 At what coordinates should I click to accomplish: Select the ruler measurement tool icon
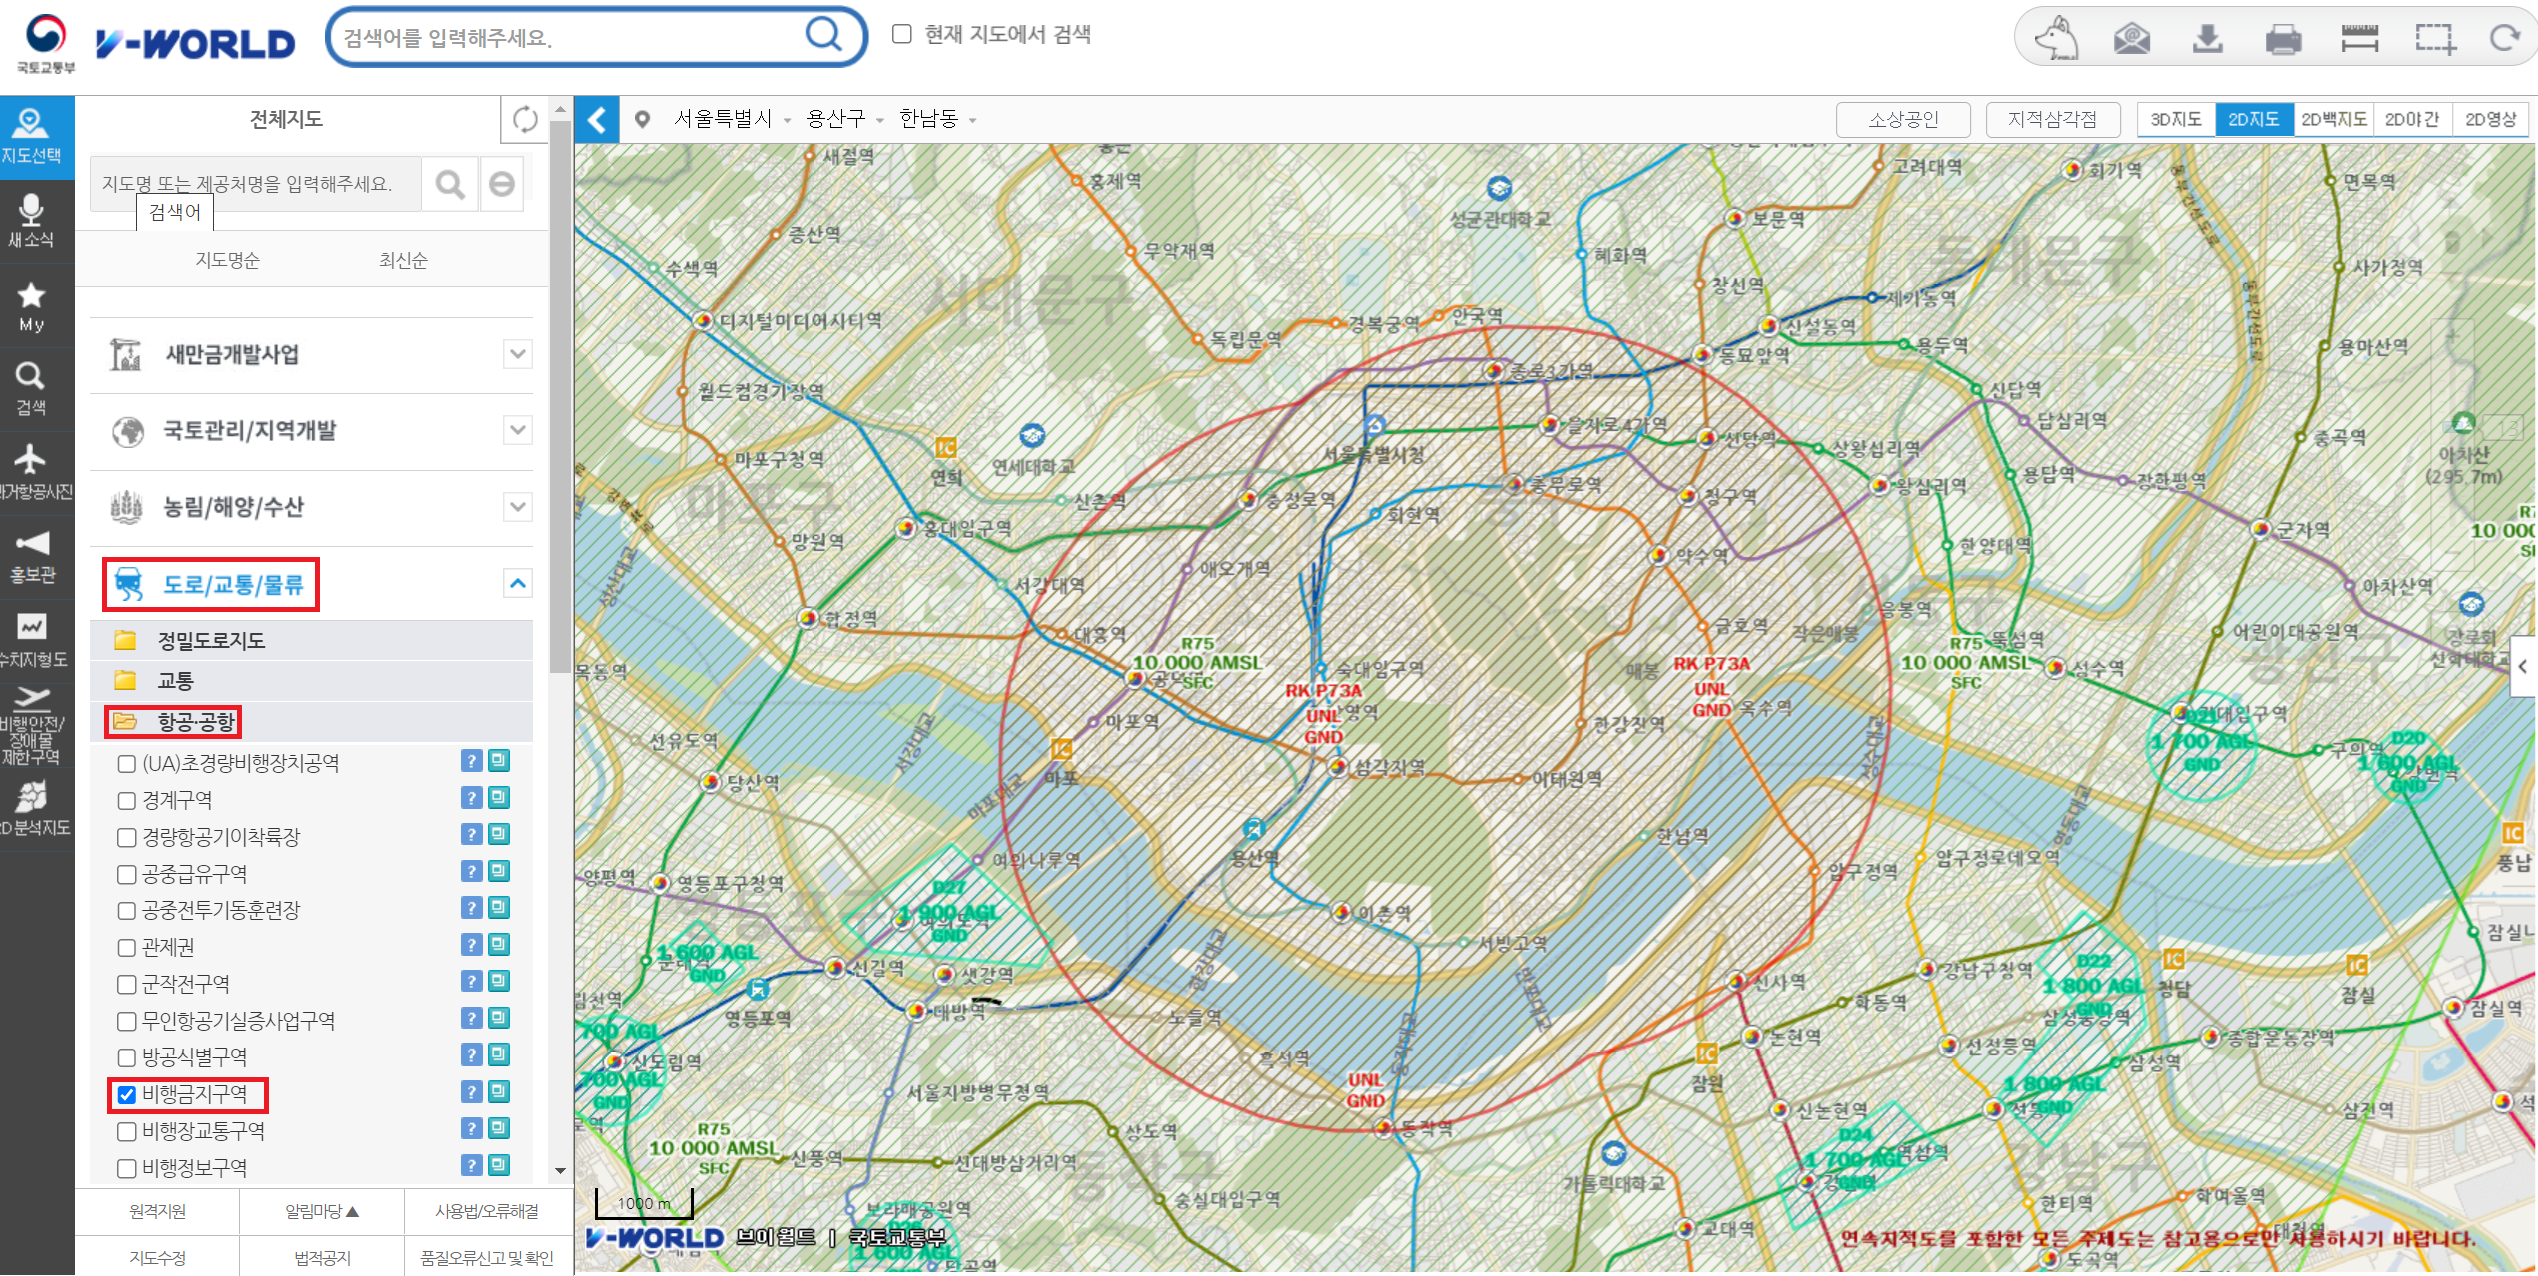point(2359,39)
